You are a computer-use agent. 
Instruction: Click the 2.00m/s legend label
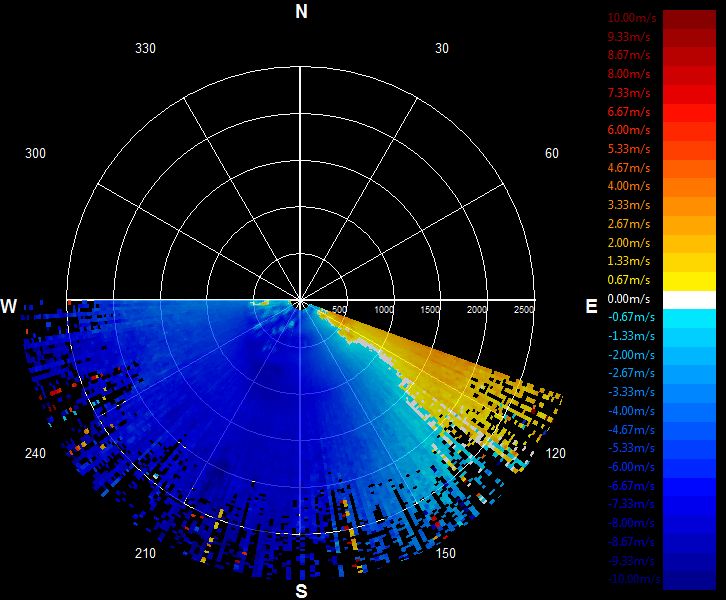point(629,243)
